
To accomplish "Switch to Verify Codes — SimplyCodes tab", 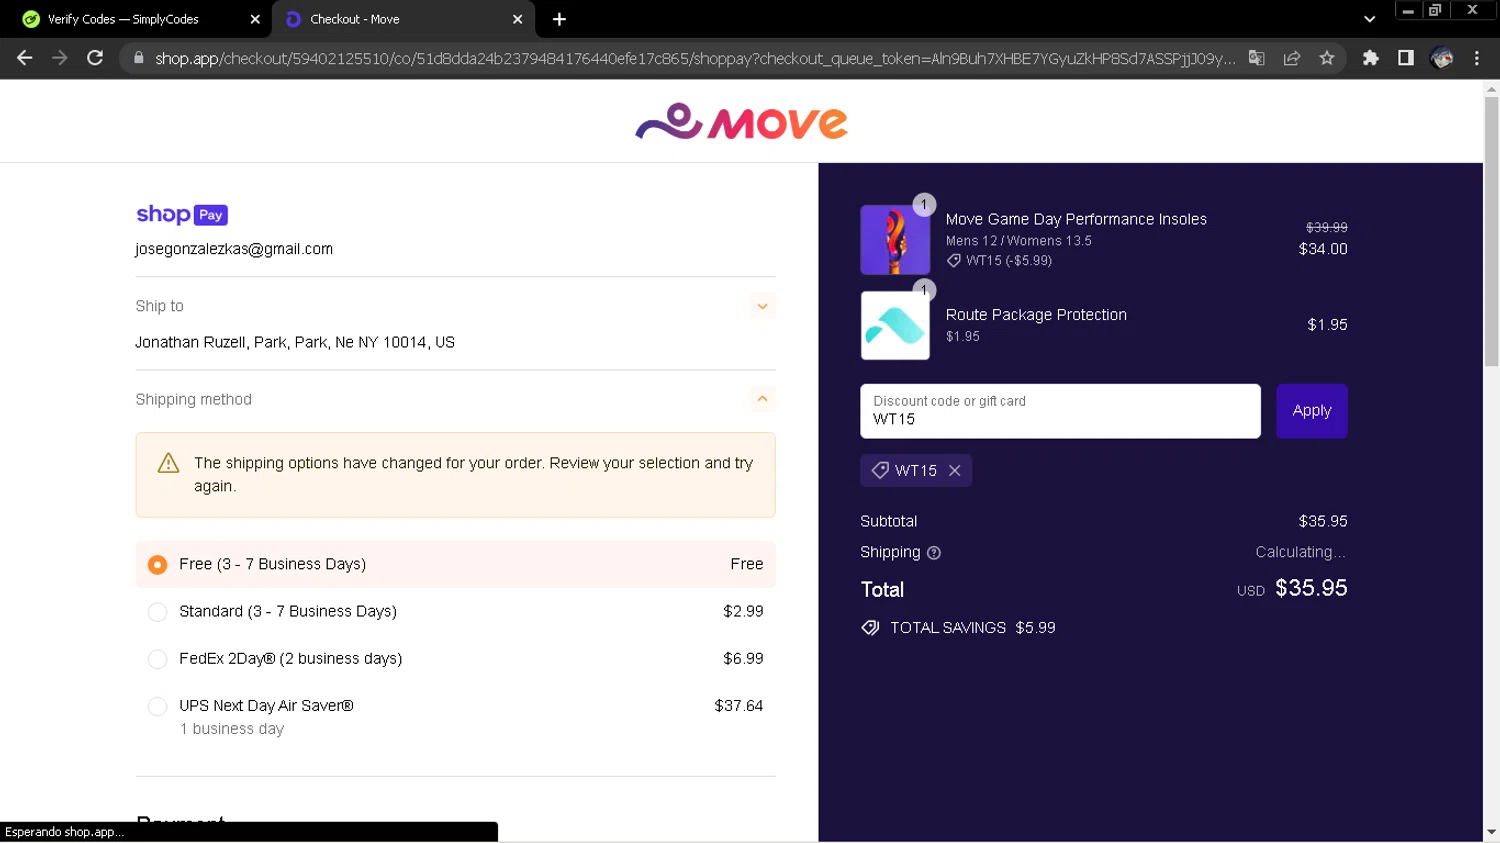I will [x=135, y=19].
